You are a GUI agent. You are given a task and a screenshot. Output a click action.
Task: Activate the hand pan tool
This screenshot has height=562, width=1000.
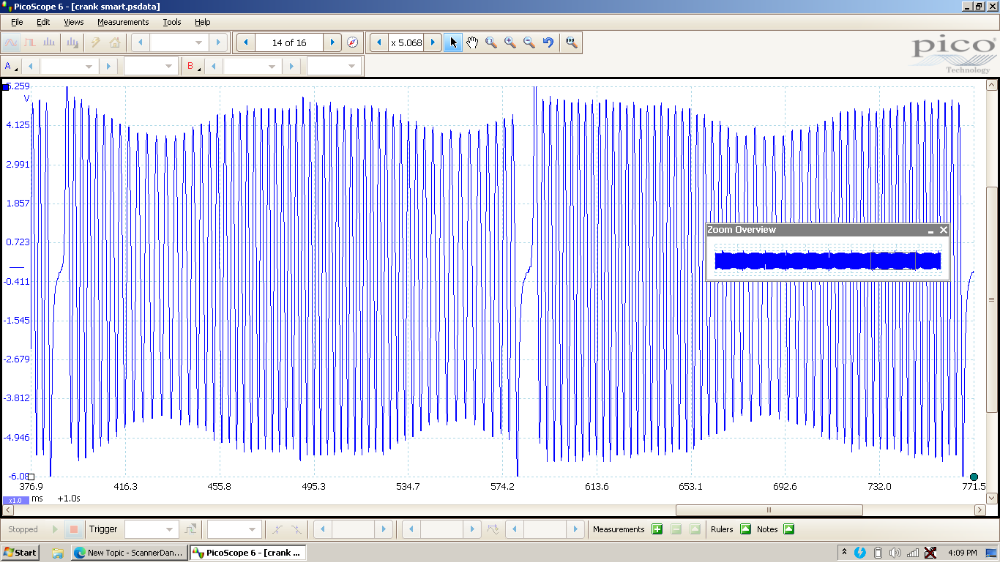472,43
